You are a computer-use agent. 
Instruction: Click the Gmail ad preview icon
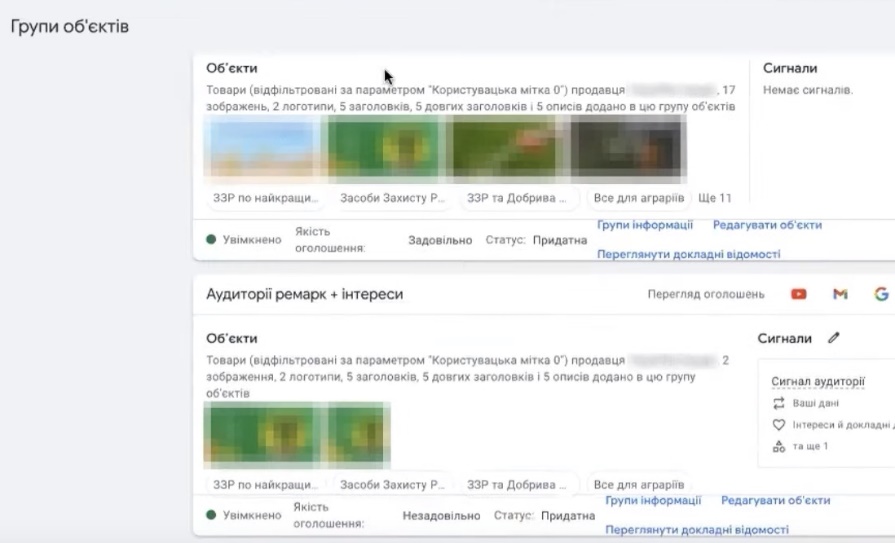[x=840, y=294]
